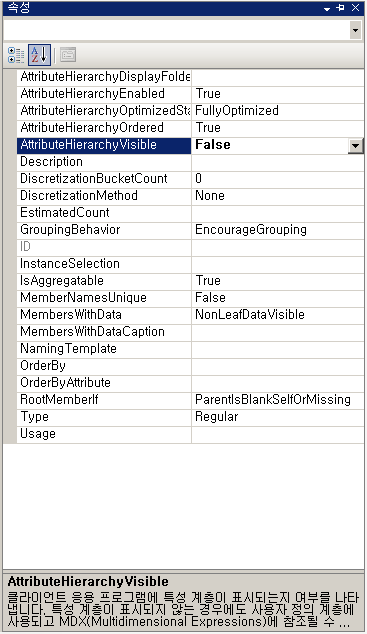Select the RootMemberIf property
Viewport: 367px width, 634px height.
(104, 399)
